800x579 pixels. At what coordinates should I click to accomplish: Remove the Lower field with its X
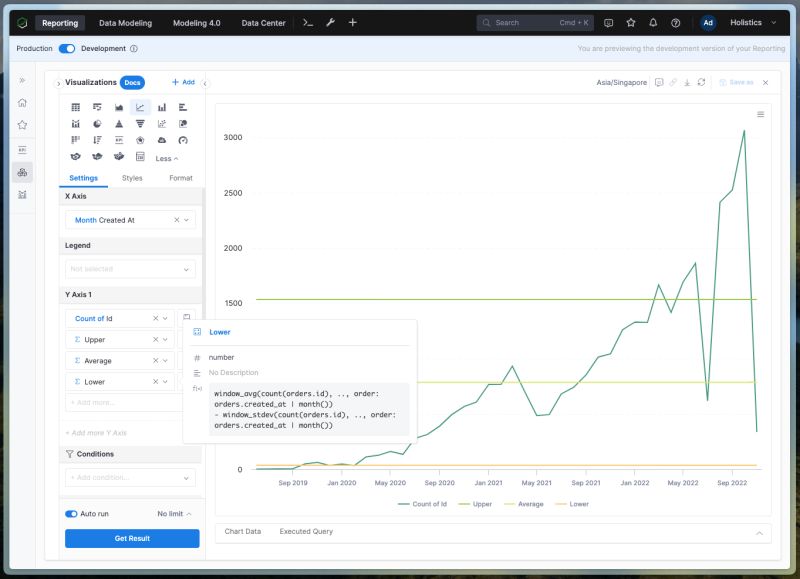(156, 382)
